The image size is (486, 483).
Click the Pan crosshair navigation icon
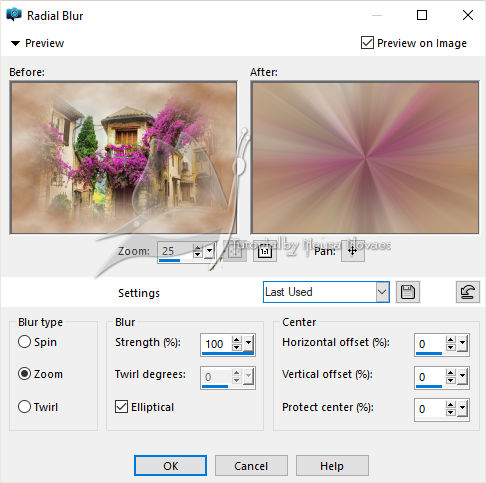(353, 251)
